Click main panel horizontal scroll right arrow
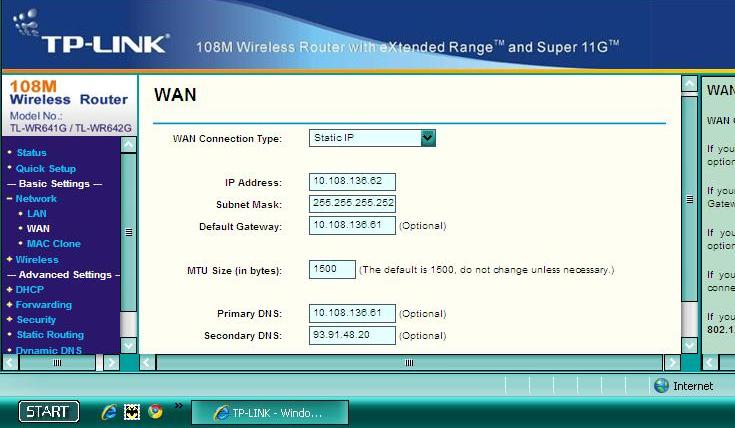Viewport: 735px width, 428px height. click(x=672, y=363)
